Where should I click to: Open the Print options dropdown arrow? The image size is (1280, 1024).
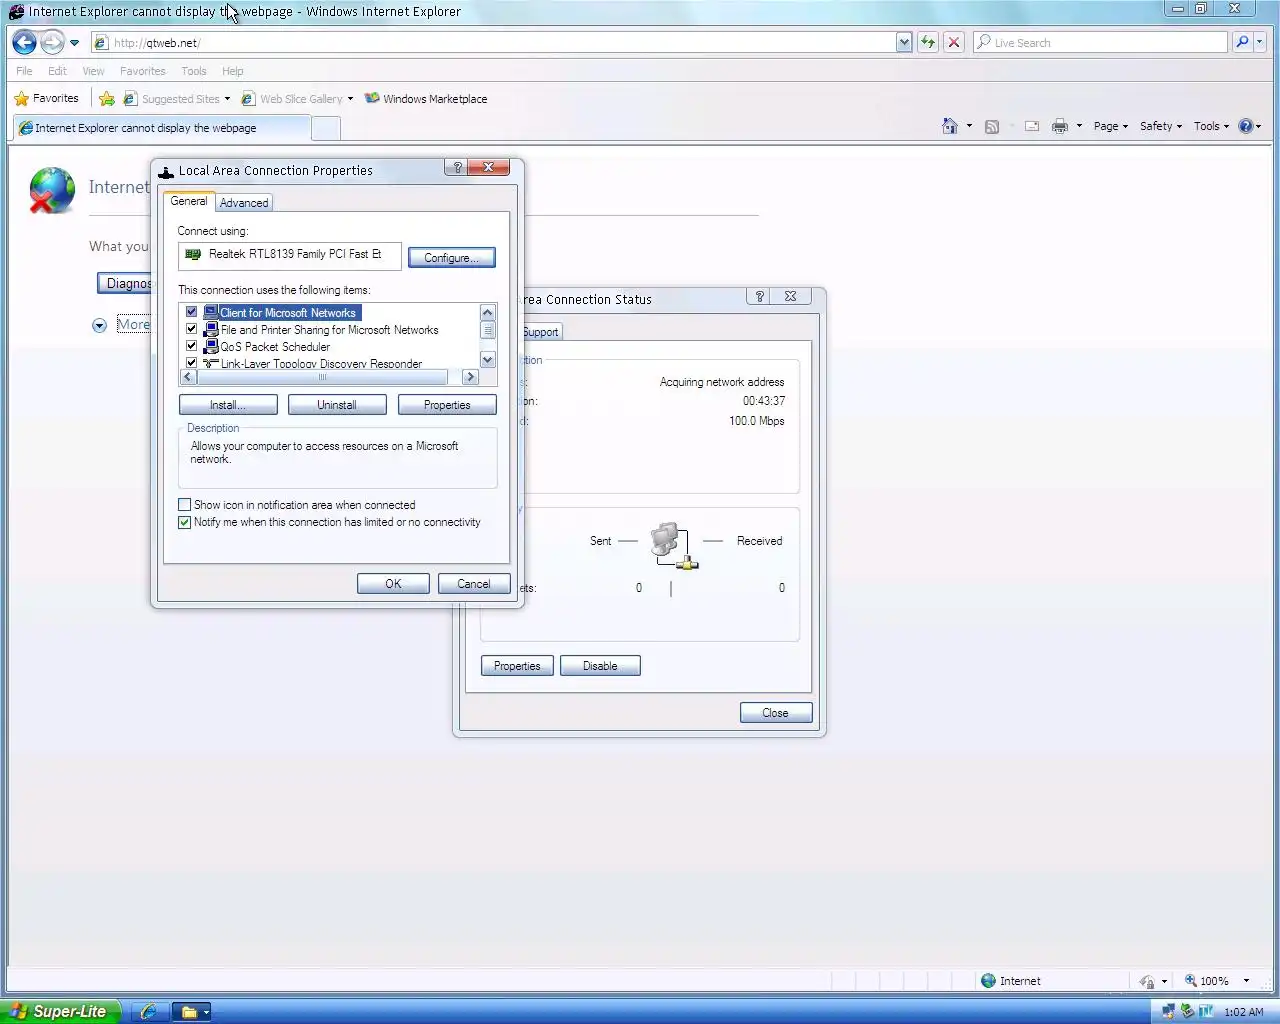coord(1079,126)
